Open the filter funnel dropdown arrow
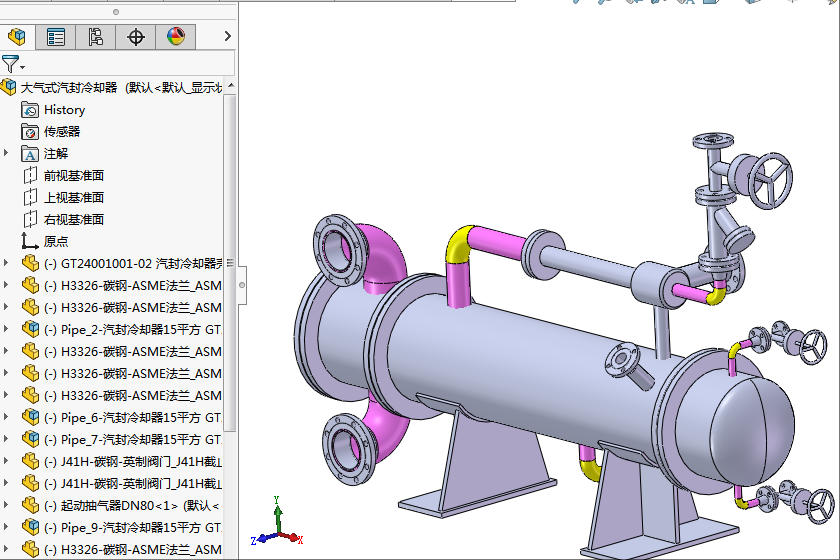Screen dimensions: 840x560 pyautogui.click(x=22, y=67)
